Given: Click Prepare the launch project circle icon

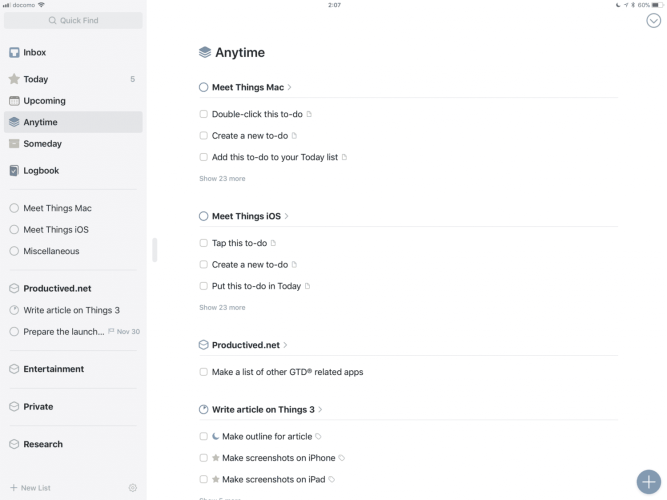Looking at the screenshot, I should (14, 331).
